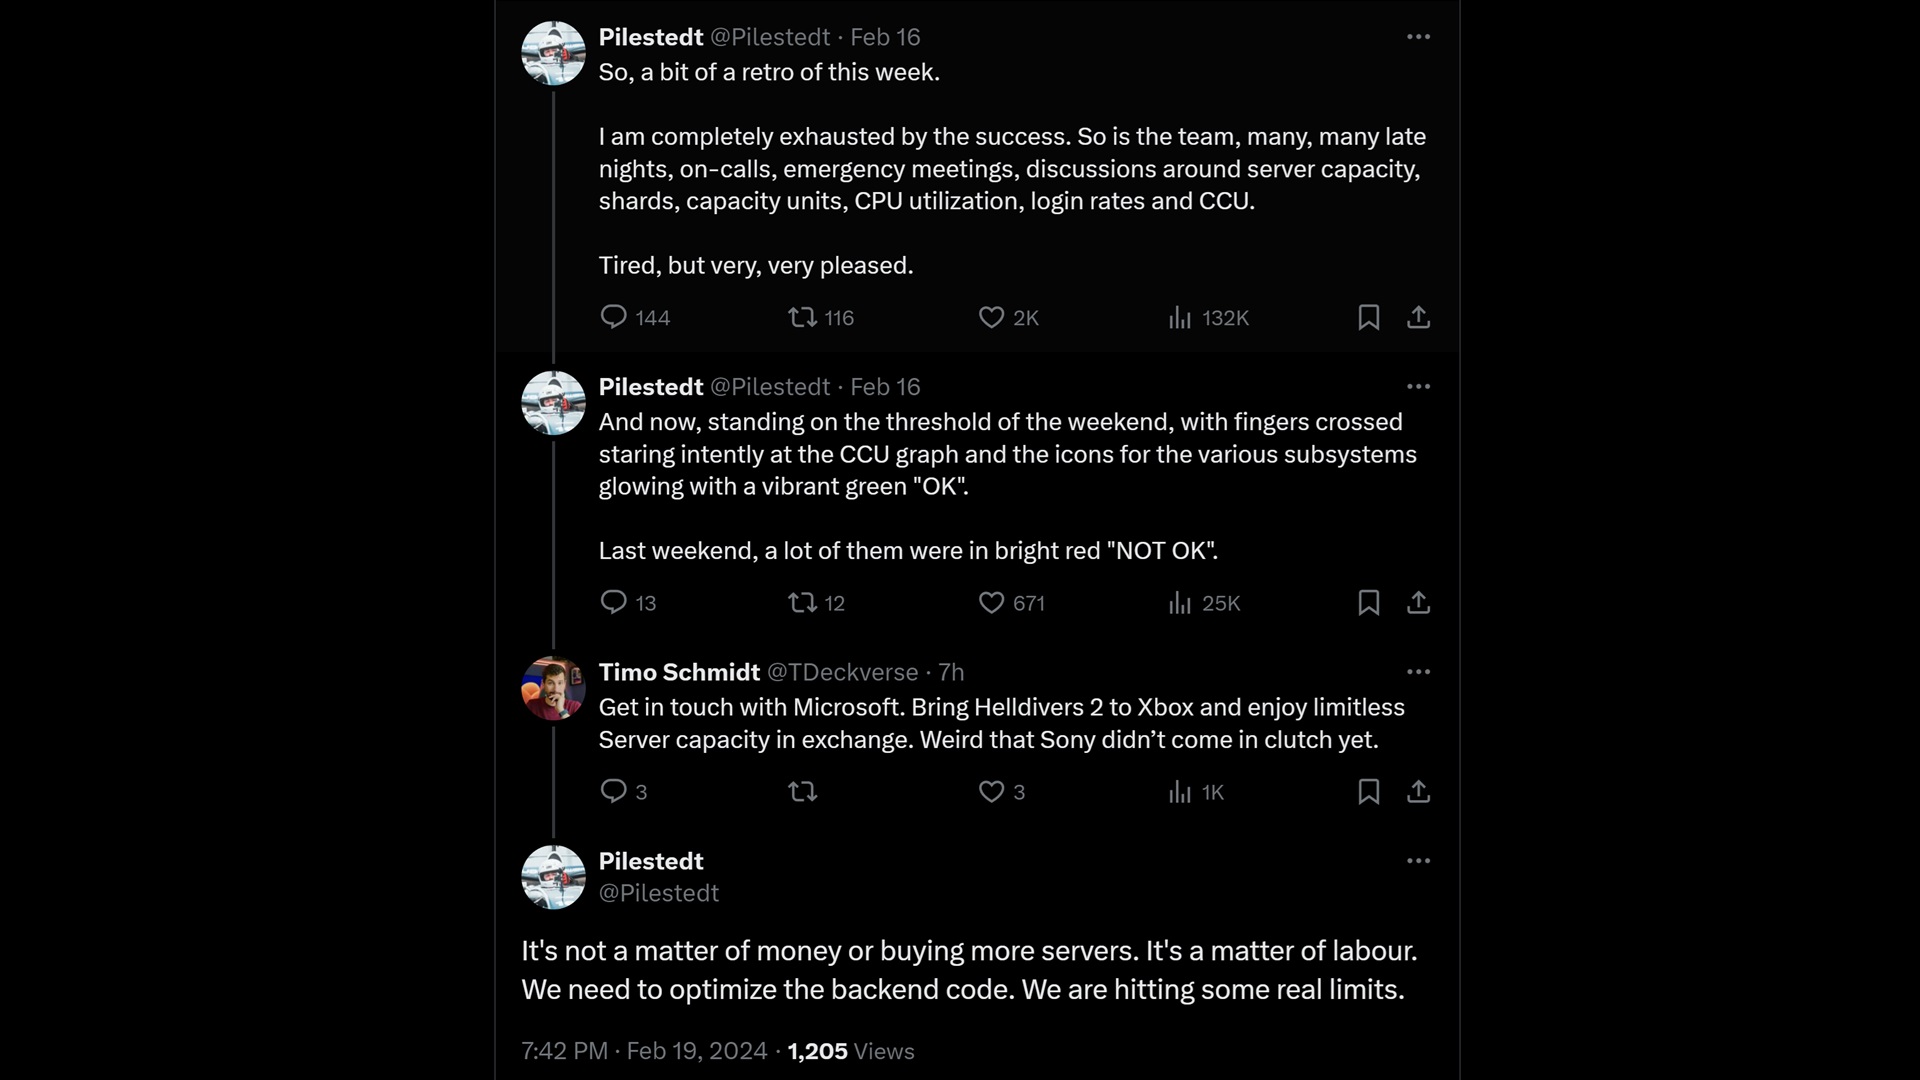Screen dimensions: 1920x1080
Task: Bookmark Timo Schmidt's Microsoft tweet
Action: [x=1369, y=792]
